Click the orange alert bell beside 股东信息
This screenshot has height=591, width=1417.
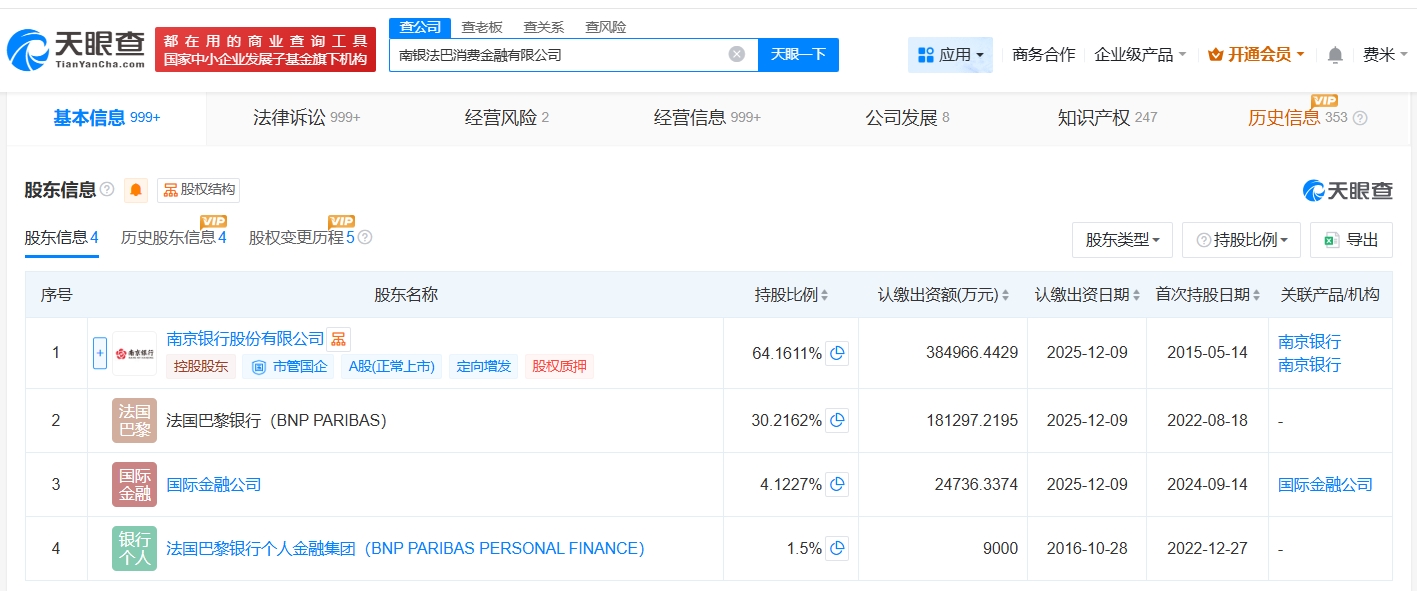pyautogui.click(x=136, y=190)
